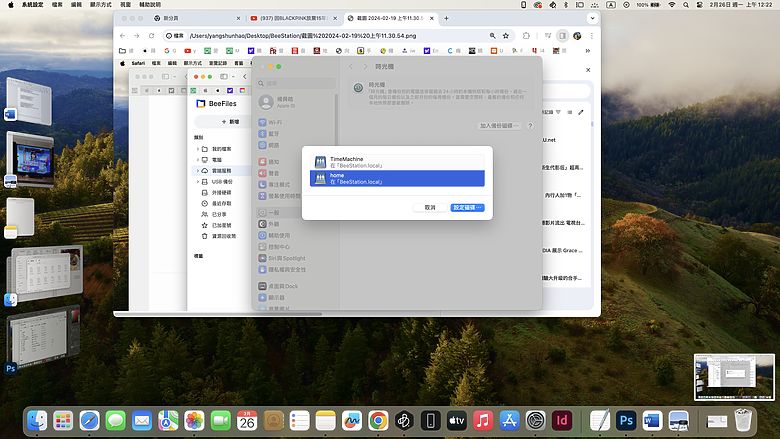Image resolution: width=780 pixels, height=439 pixels.
Task: Click the Chrome address bar URL field
Action: (x=337, y=36)
